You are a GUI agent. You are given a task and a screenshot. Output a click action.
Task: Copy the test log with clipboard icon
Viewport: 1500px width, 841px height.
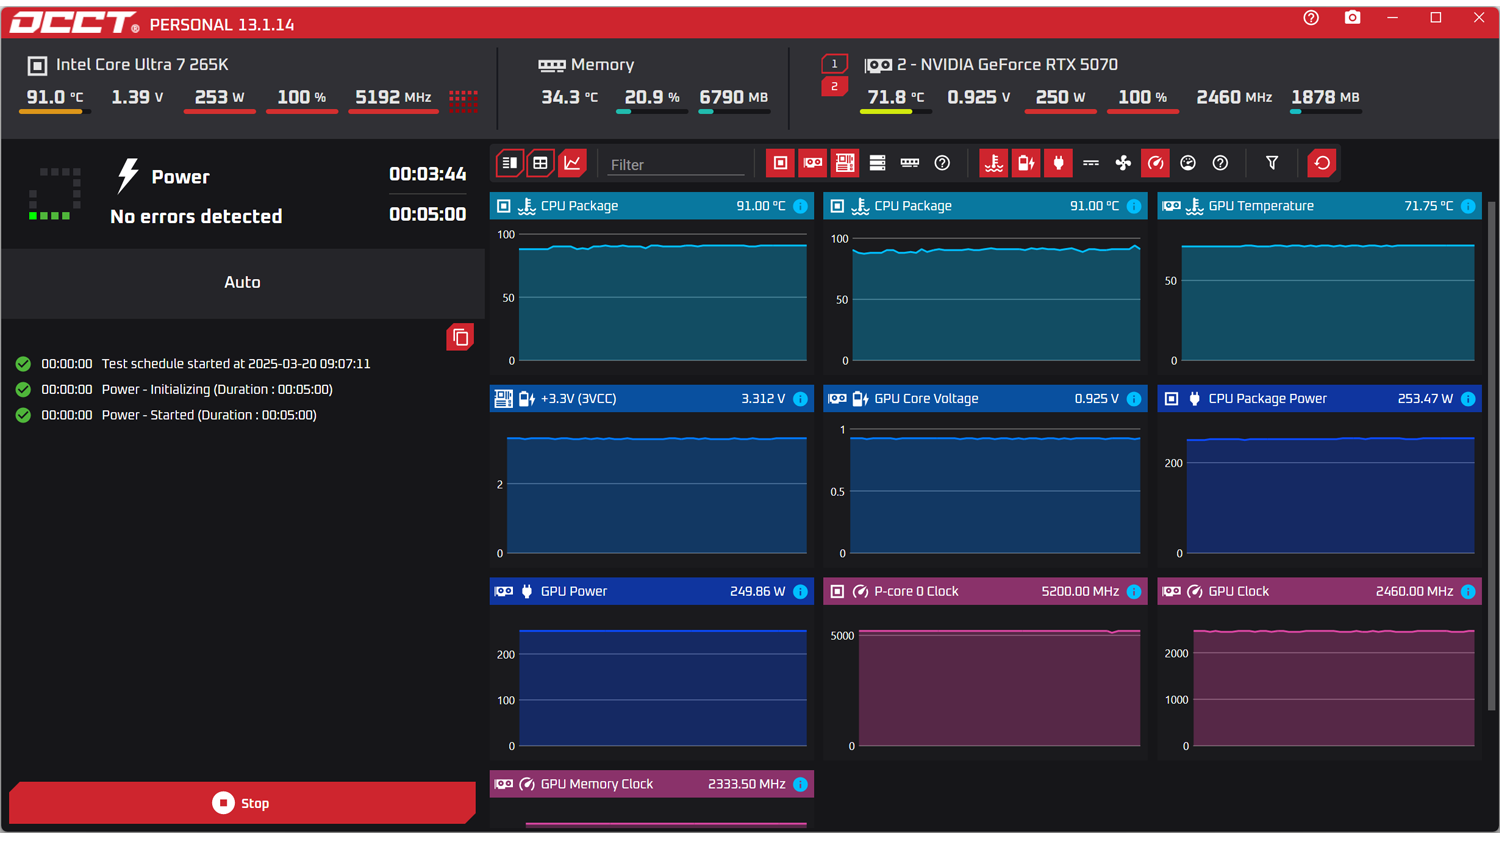[x=460, y=337]
